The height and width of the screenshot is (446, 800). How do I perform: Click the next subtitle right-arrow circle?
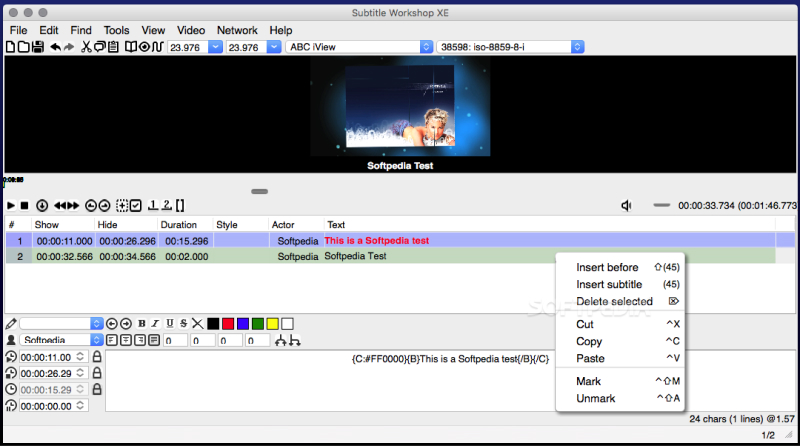[x=126, y=324]
